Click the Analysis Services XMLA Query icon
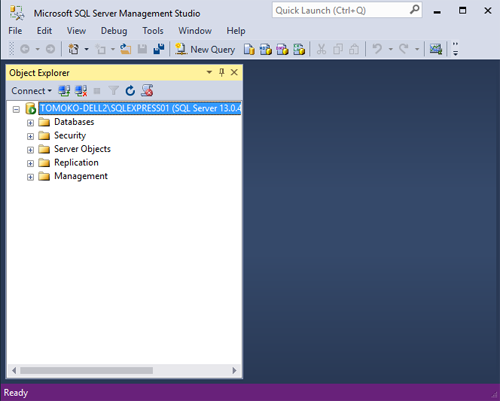This screenshot has height=401, width=500. point(299,49)
